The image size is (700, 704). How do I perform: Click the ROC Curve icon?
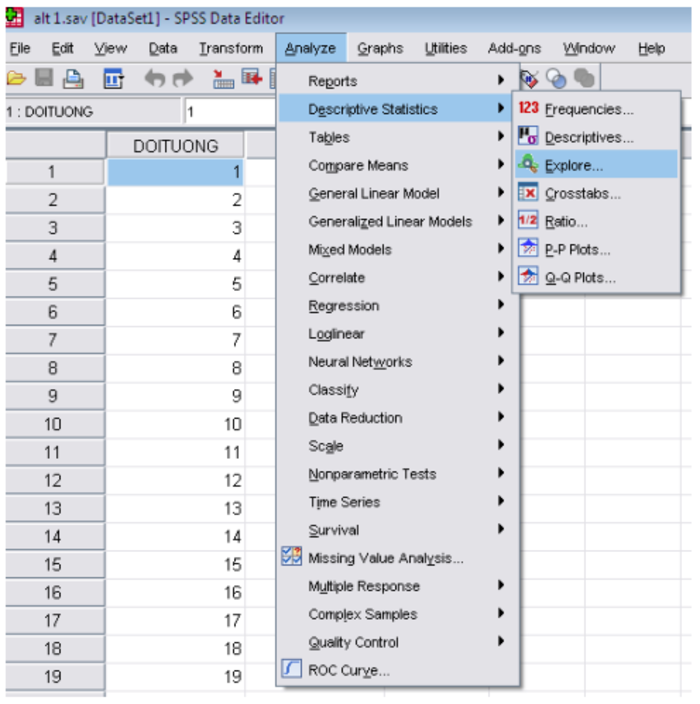[292, 669]
